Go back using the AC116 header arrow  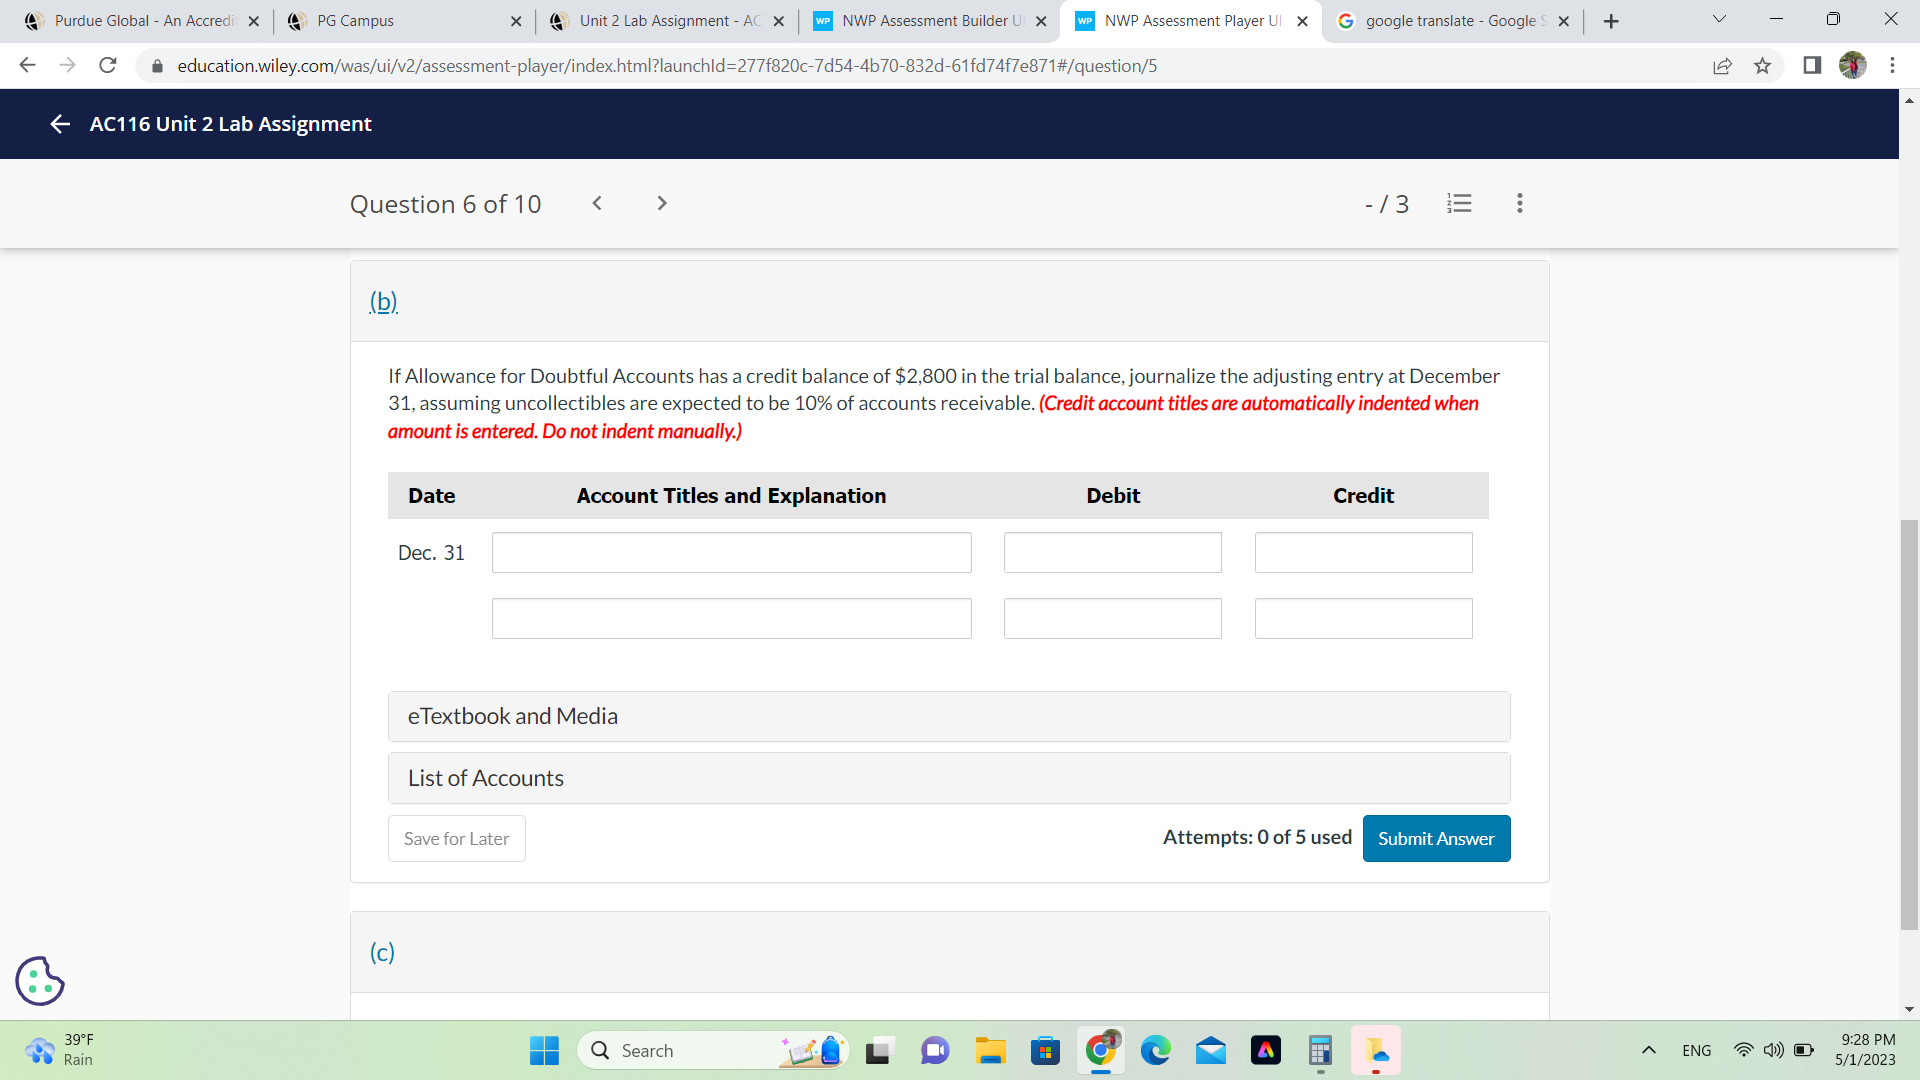click(x=59, y=124)
